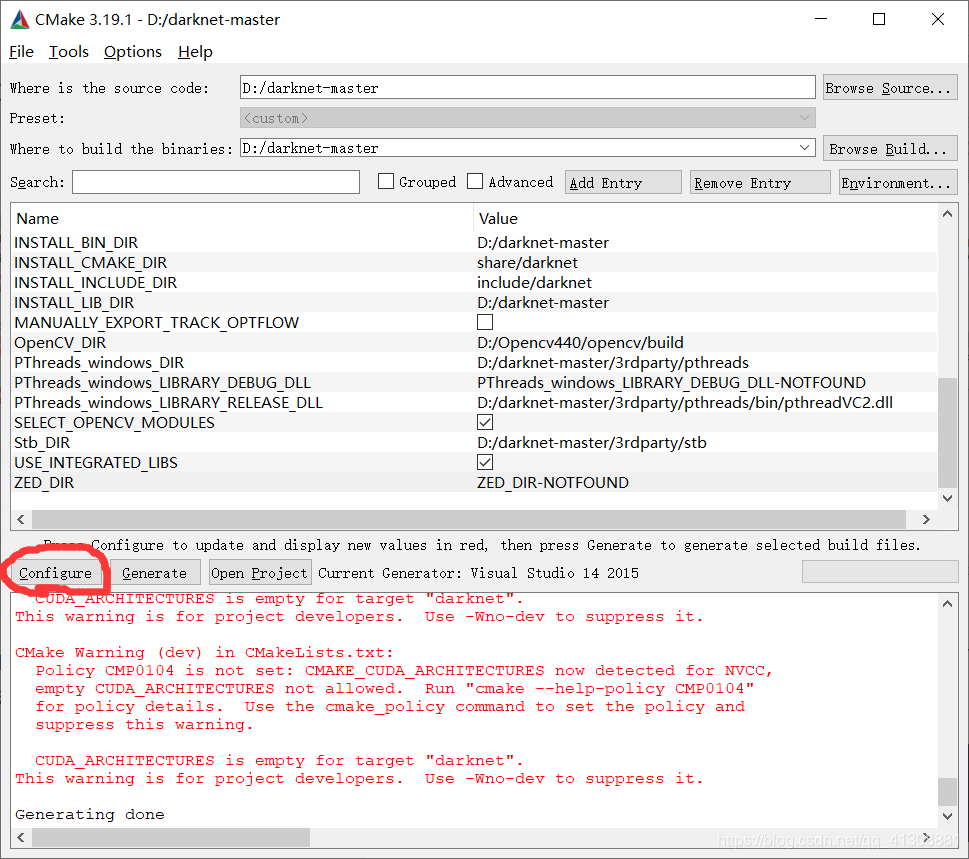Viewport: 969px width, 859px height.
Task: Click output log horizontal scrollbar thumb
Action: coord(171,837)
